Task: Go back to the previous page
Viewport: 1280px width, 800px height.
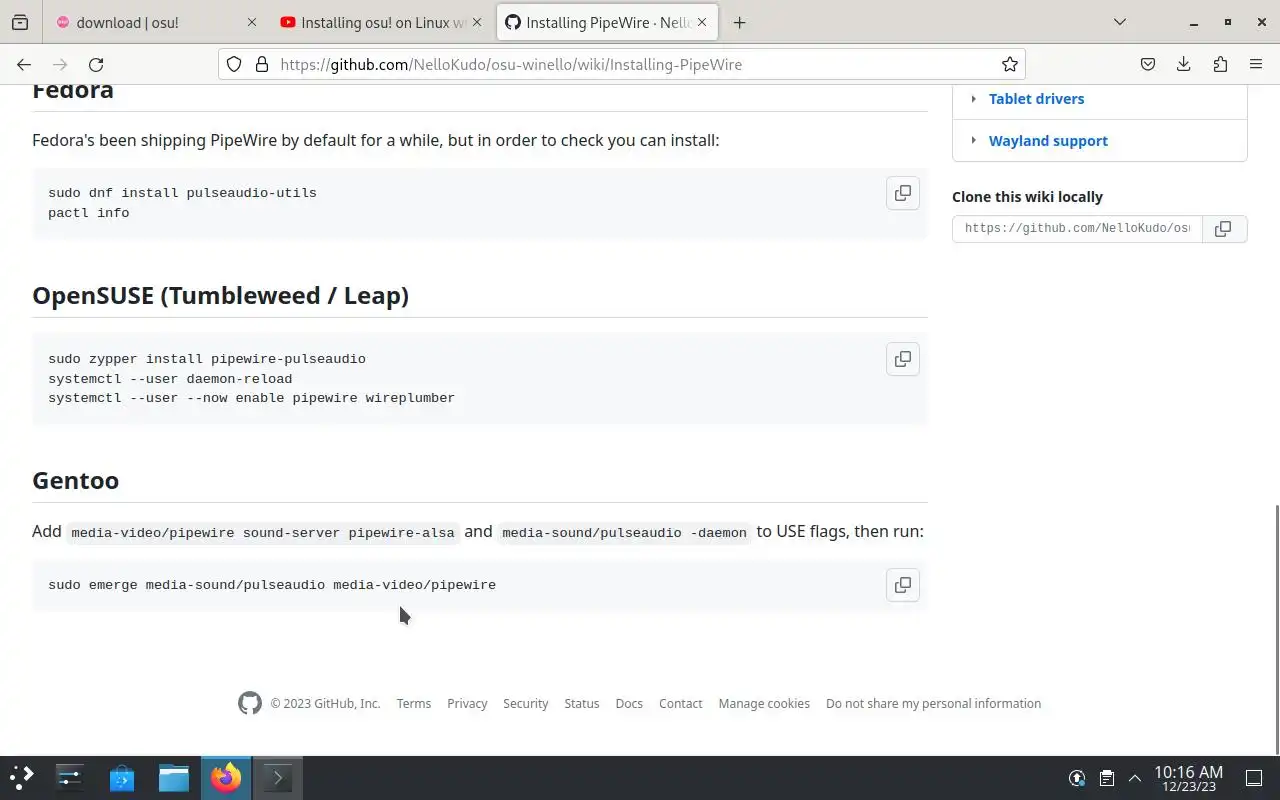Action: pos(24,64)
